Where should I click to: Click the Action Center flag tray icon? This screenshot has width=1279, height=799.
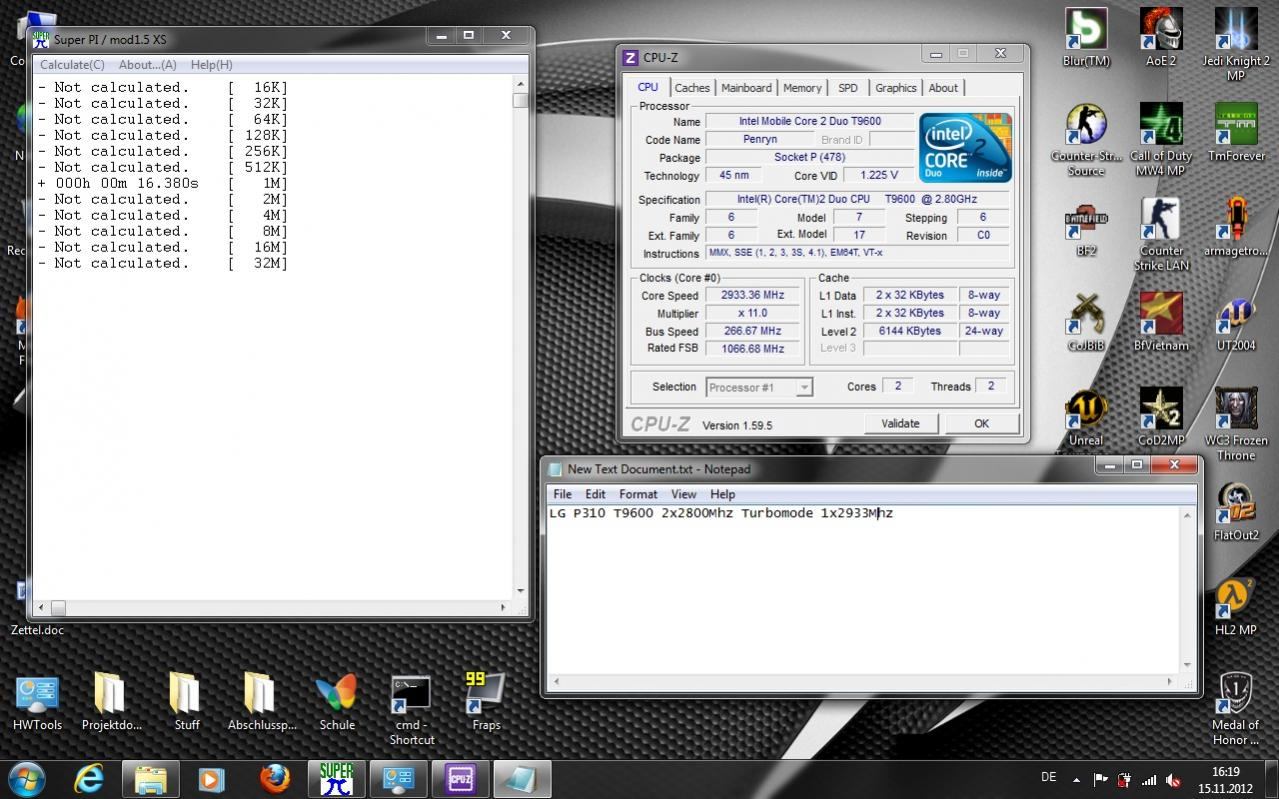pos(1100,780)
